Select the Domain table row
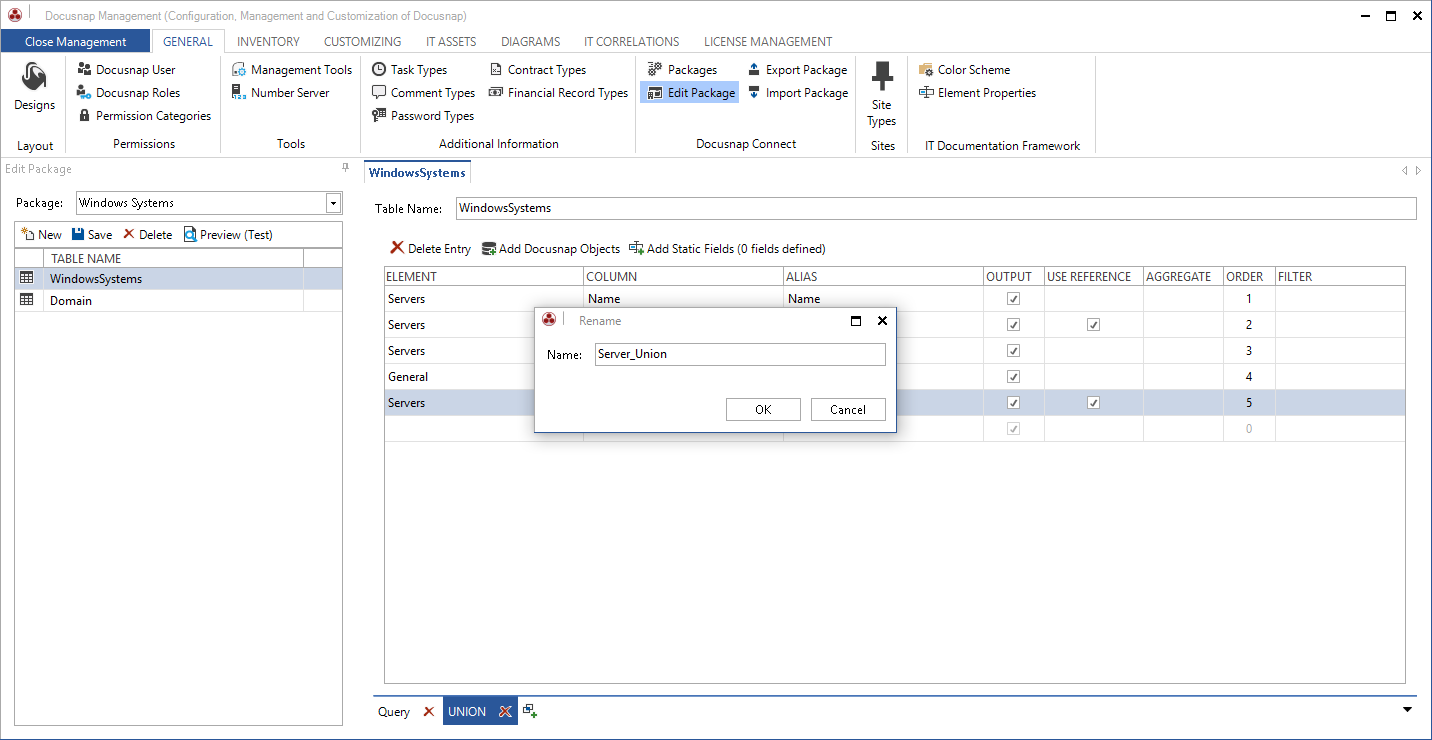 coord(178,300)
